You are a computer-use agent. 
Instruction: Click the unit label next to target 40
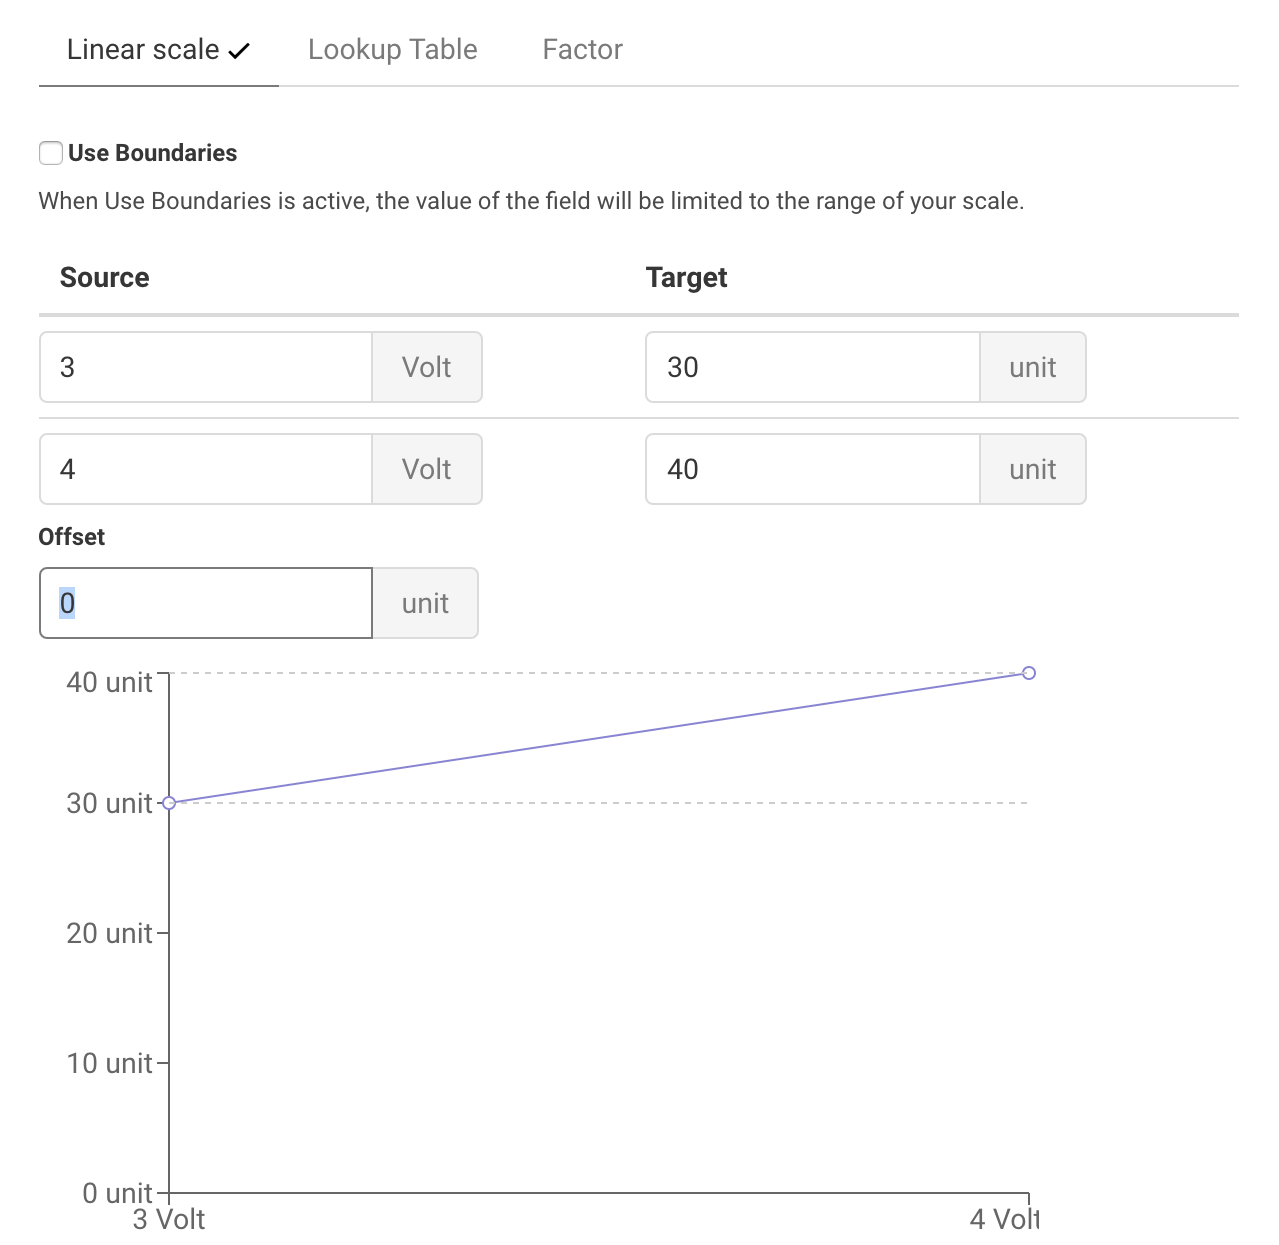[1033, 469]
